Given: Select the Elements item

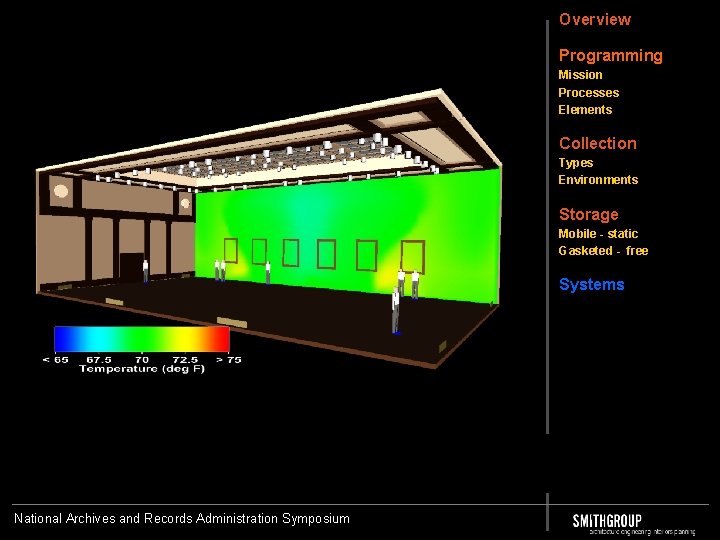Looking at the screenshot, I should [x=585, y=110].
